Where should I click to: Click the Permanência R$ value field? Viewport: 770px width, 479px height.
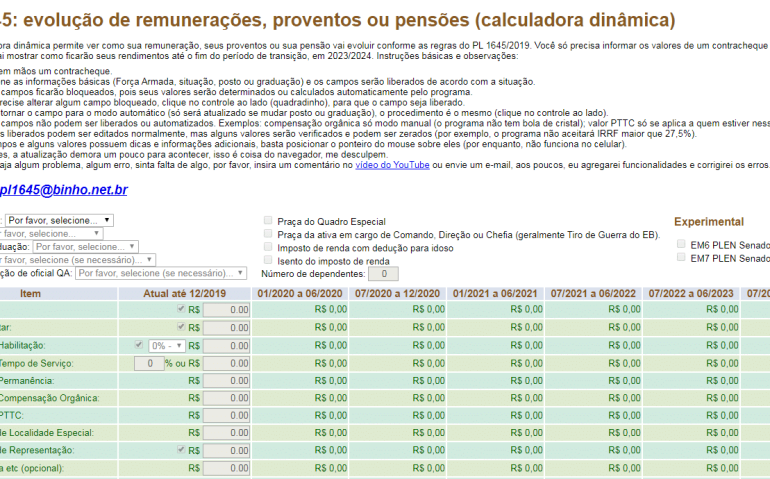(x=226, y=381)
